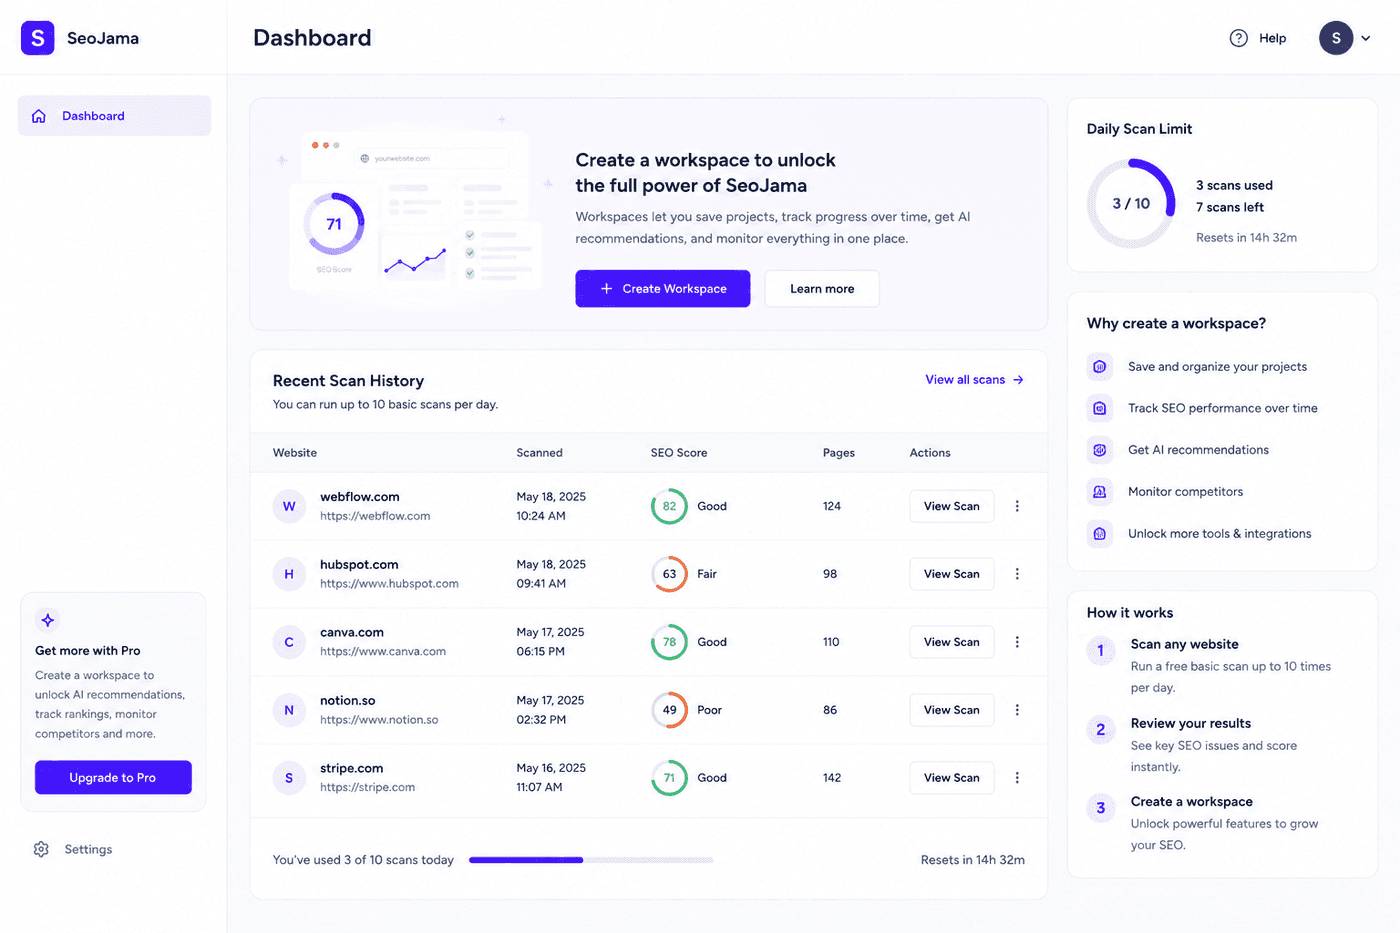Open the Help question mark icon
This screenshot has height=933, width=1400.
pyautogui.click(x=1238, y=38)
